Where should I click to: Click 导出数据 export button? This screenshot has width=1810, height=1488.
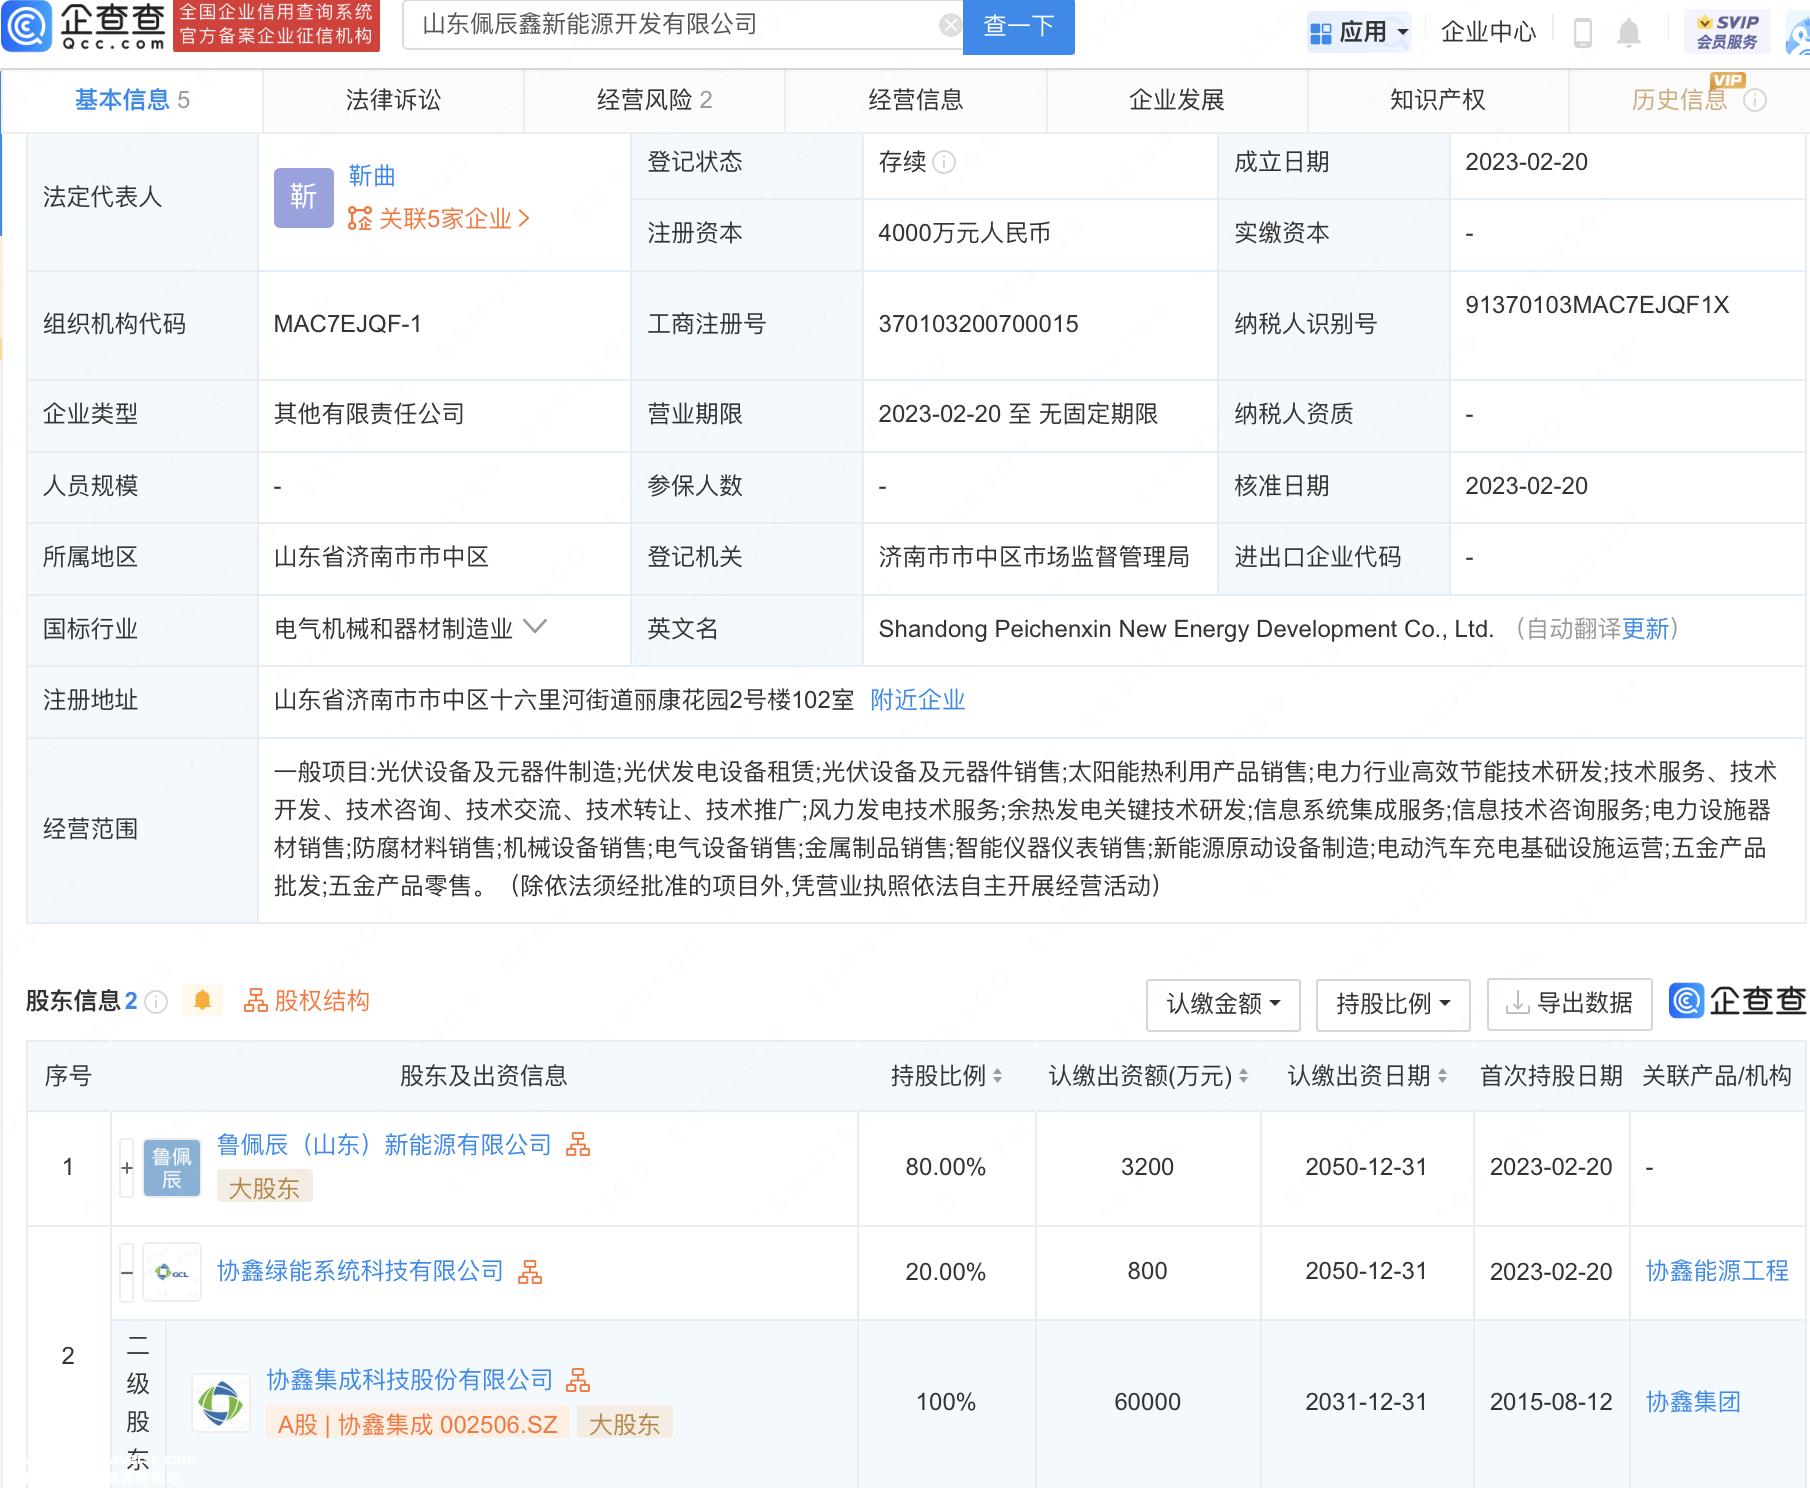coord(1570,1004)
